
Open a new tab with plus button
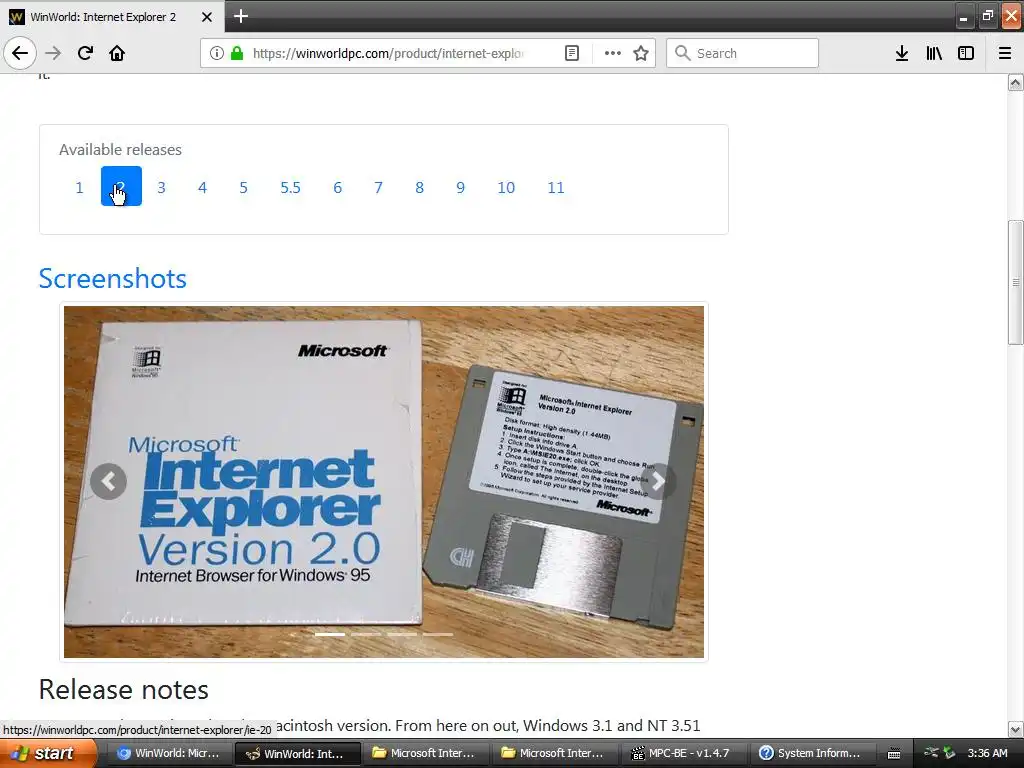click(240, 16)
